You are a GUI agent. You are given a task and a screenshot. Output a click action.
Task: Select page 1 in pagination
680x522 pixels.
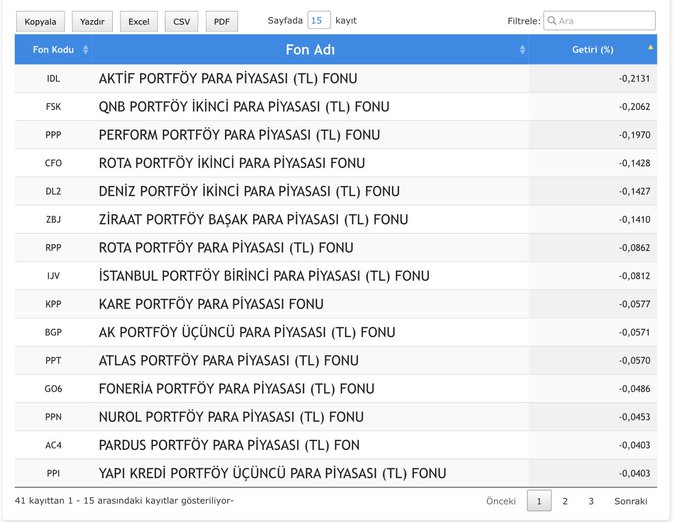point(539,501)
